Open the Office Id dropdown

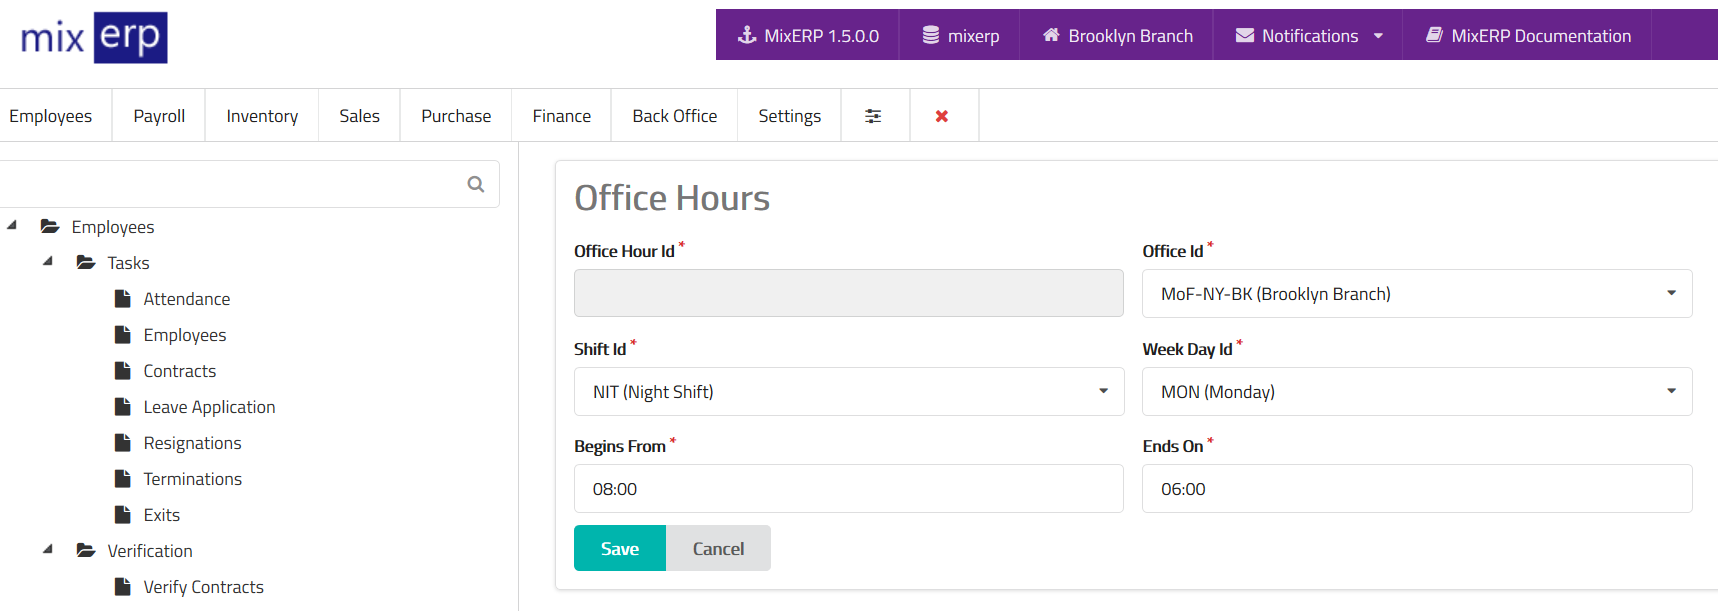click(1416, 294)
